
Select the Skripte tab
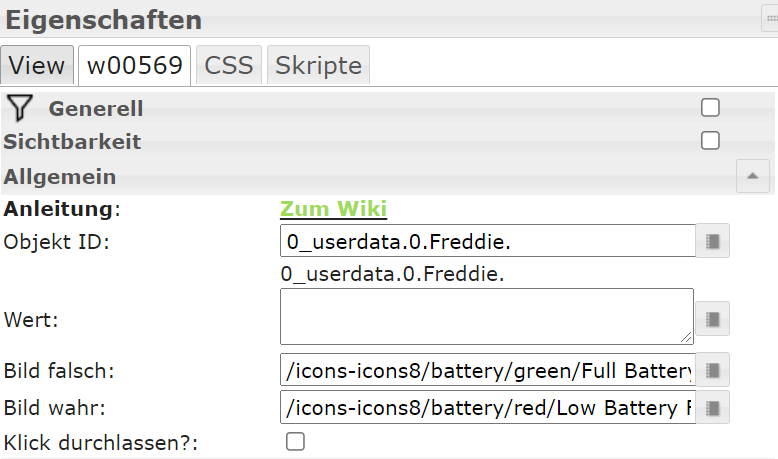[x=318, y=66]
